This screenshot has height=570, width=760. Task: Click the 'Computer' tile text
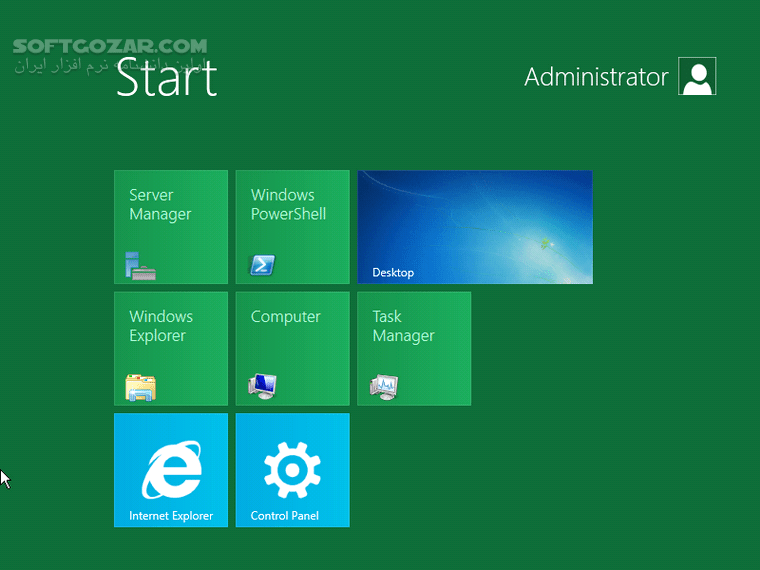(286, 317)
